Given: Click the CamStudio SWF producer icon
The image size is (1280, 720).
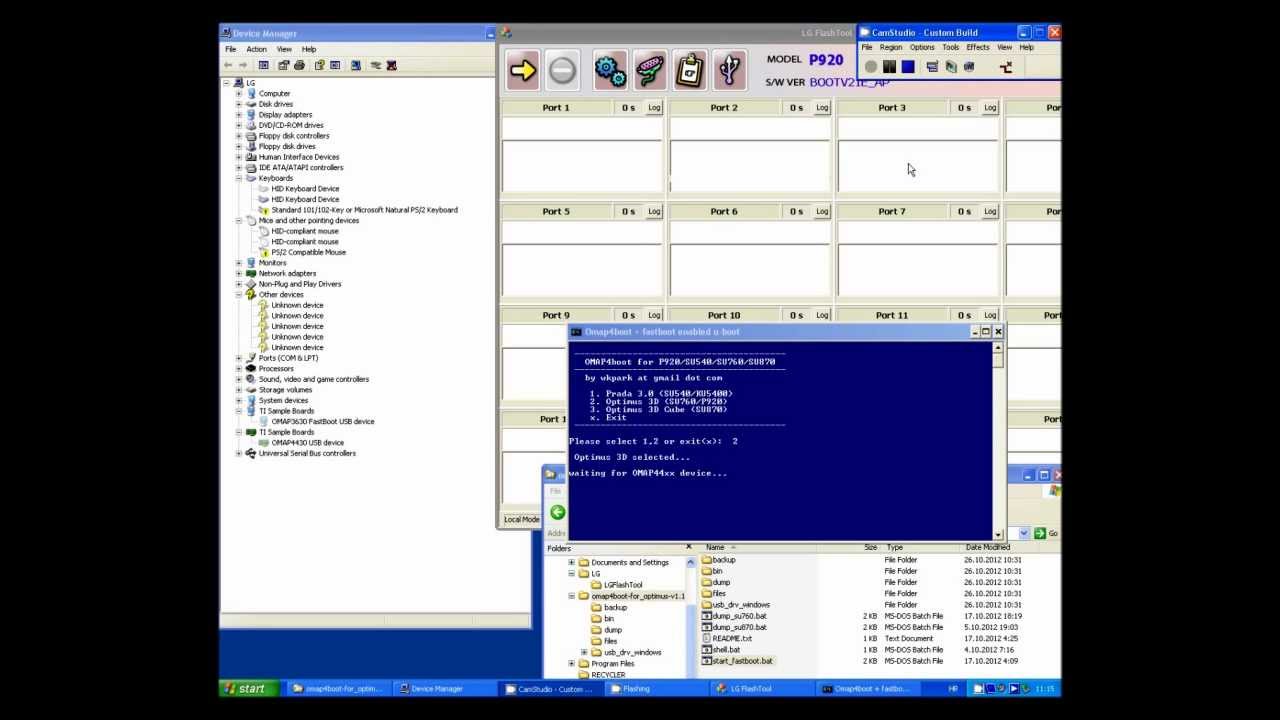Looking at the screenshot, I should (968, 67).
